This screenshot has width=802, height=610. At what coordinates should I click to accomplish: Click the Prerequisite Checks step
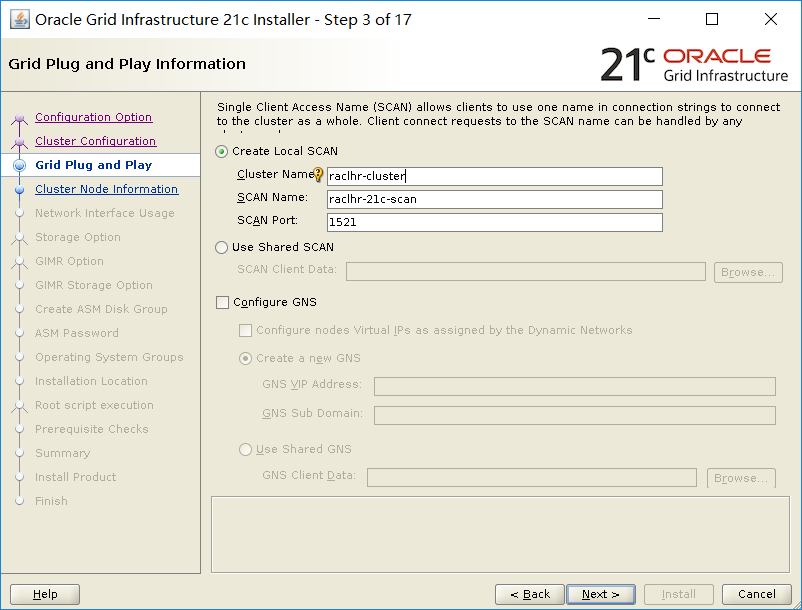point(92,430)
